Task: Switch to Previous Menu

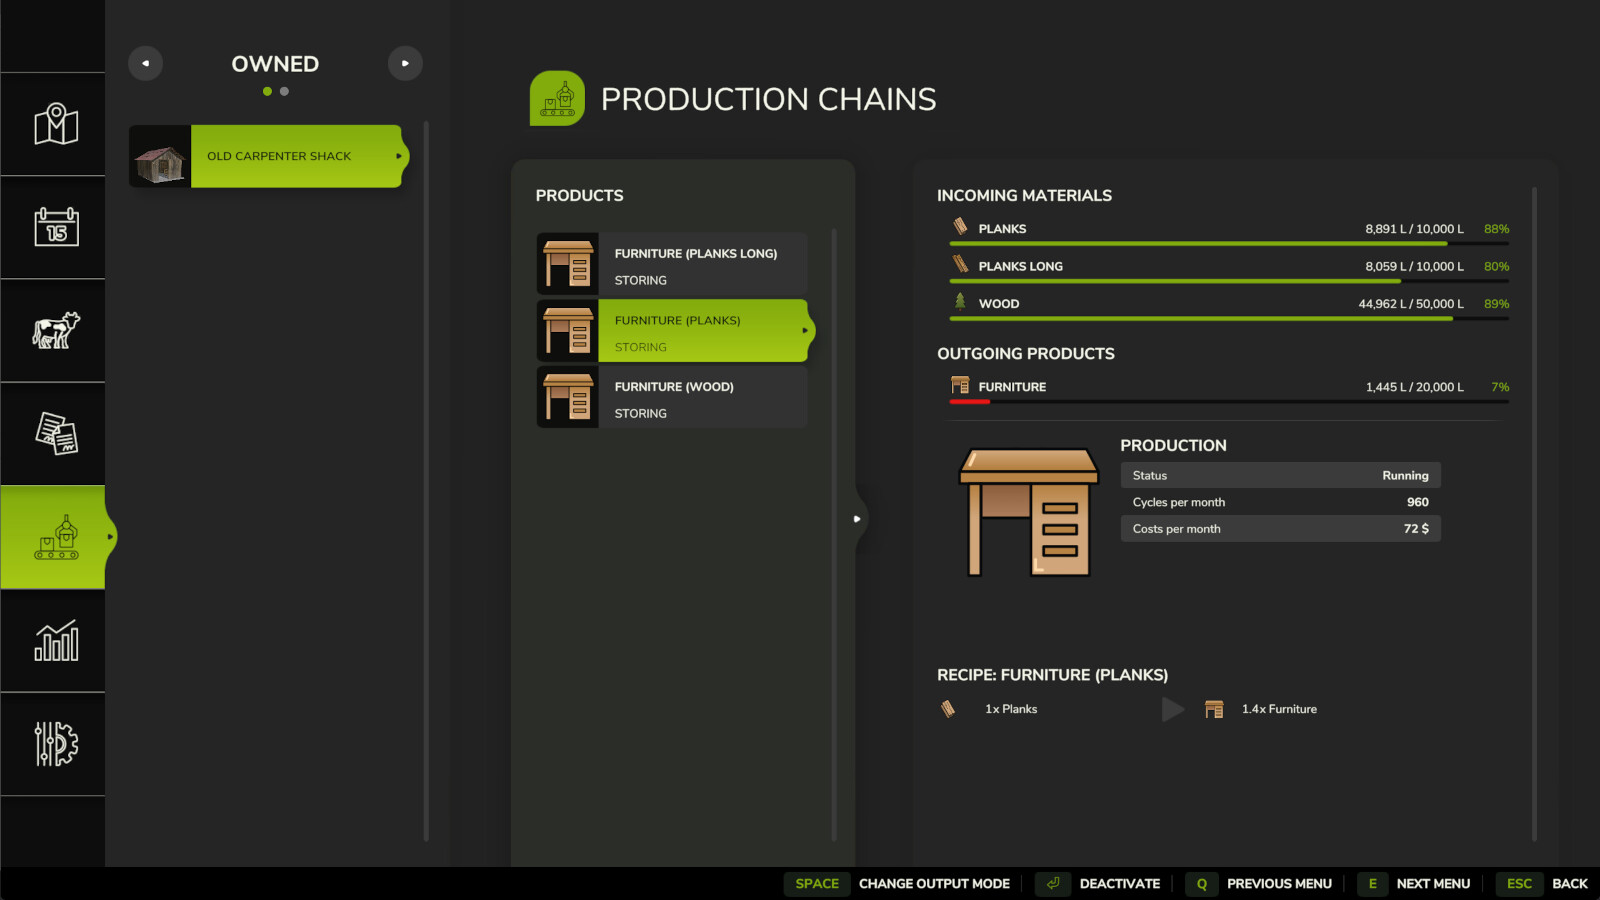Action: point(1260,884)
